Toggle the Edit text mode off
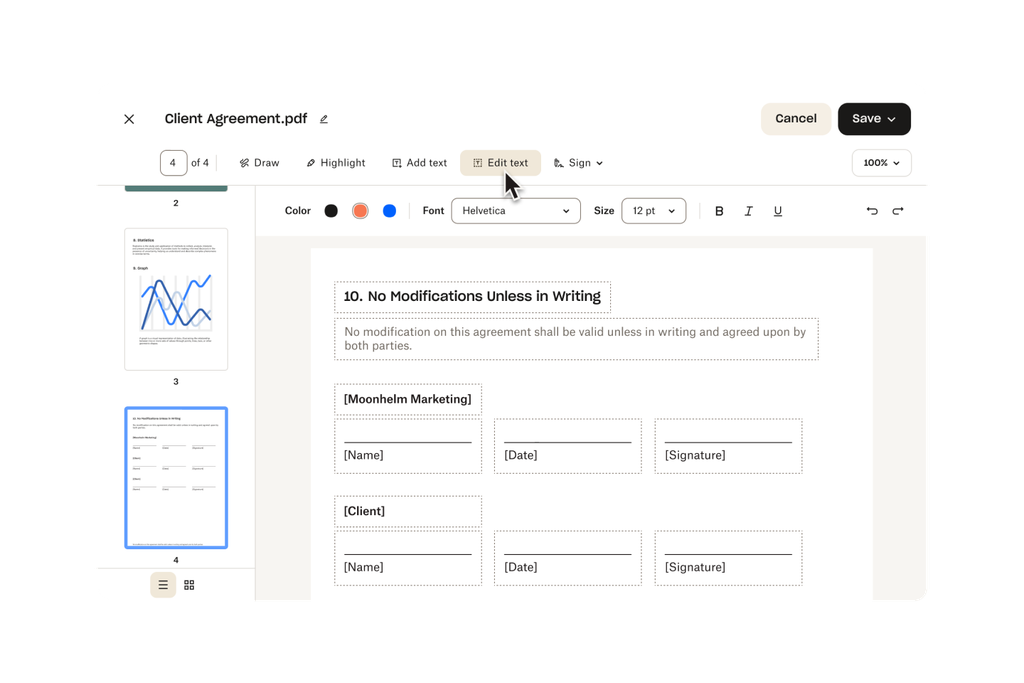1024x683 pixels. click(x=500, y=162)
